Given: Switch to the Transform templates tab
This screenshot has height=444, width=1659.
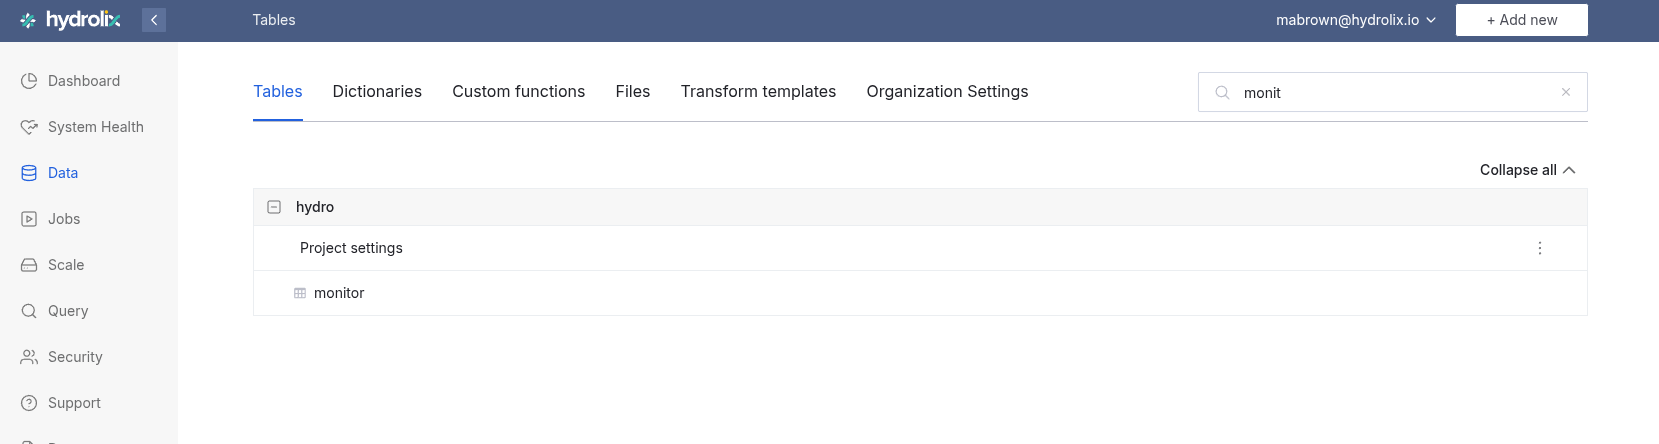Looking at the screenshot, I should click(758, 92).
